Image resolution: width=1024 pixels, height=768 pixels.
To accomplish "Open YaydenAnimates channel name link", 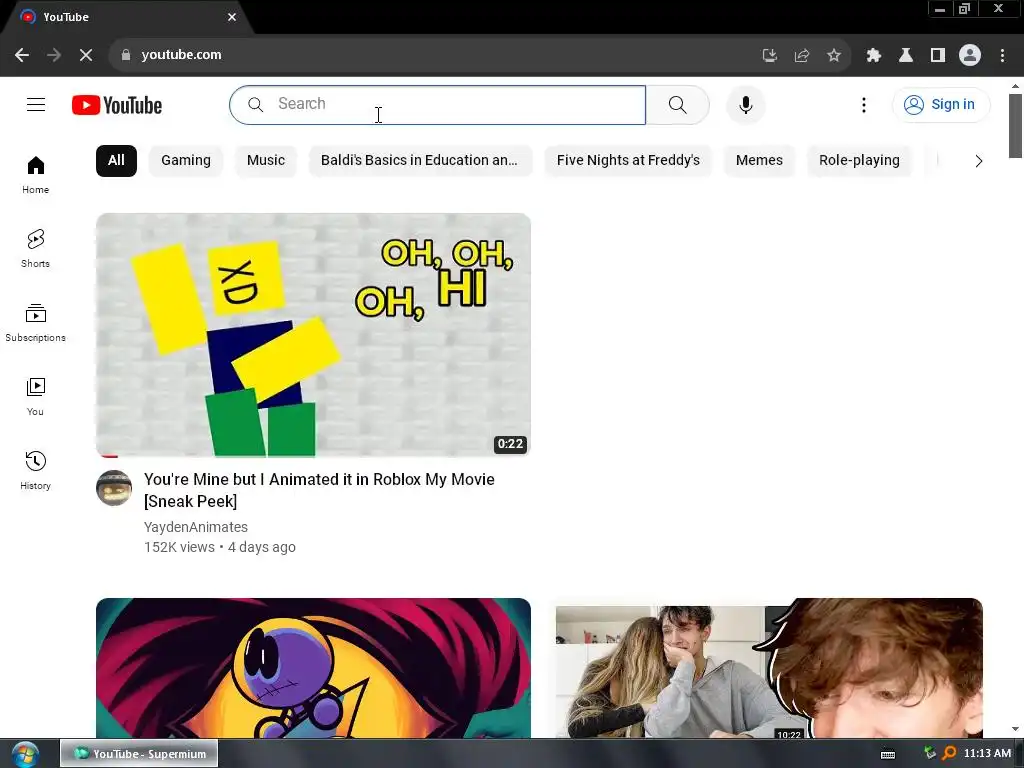I will tap(196, 527).
